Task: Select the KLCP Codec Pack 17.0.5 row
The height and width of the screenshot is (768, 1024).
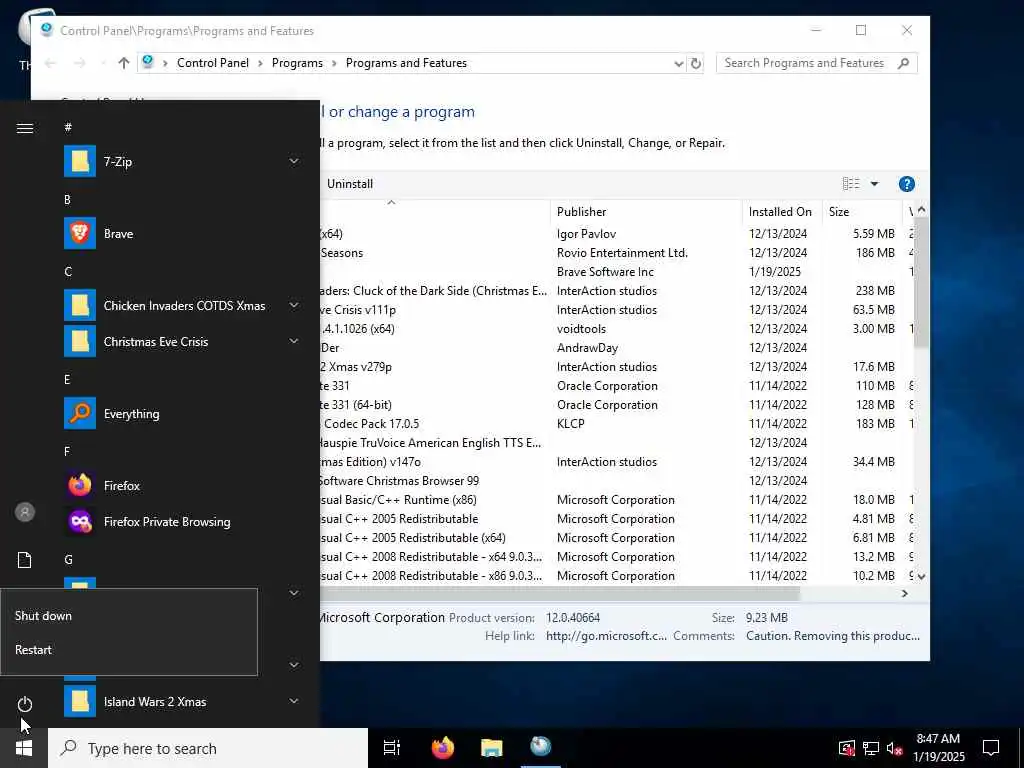Action: (x=616, y=423)
